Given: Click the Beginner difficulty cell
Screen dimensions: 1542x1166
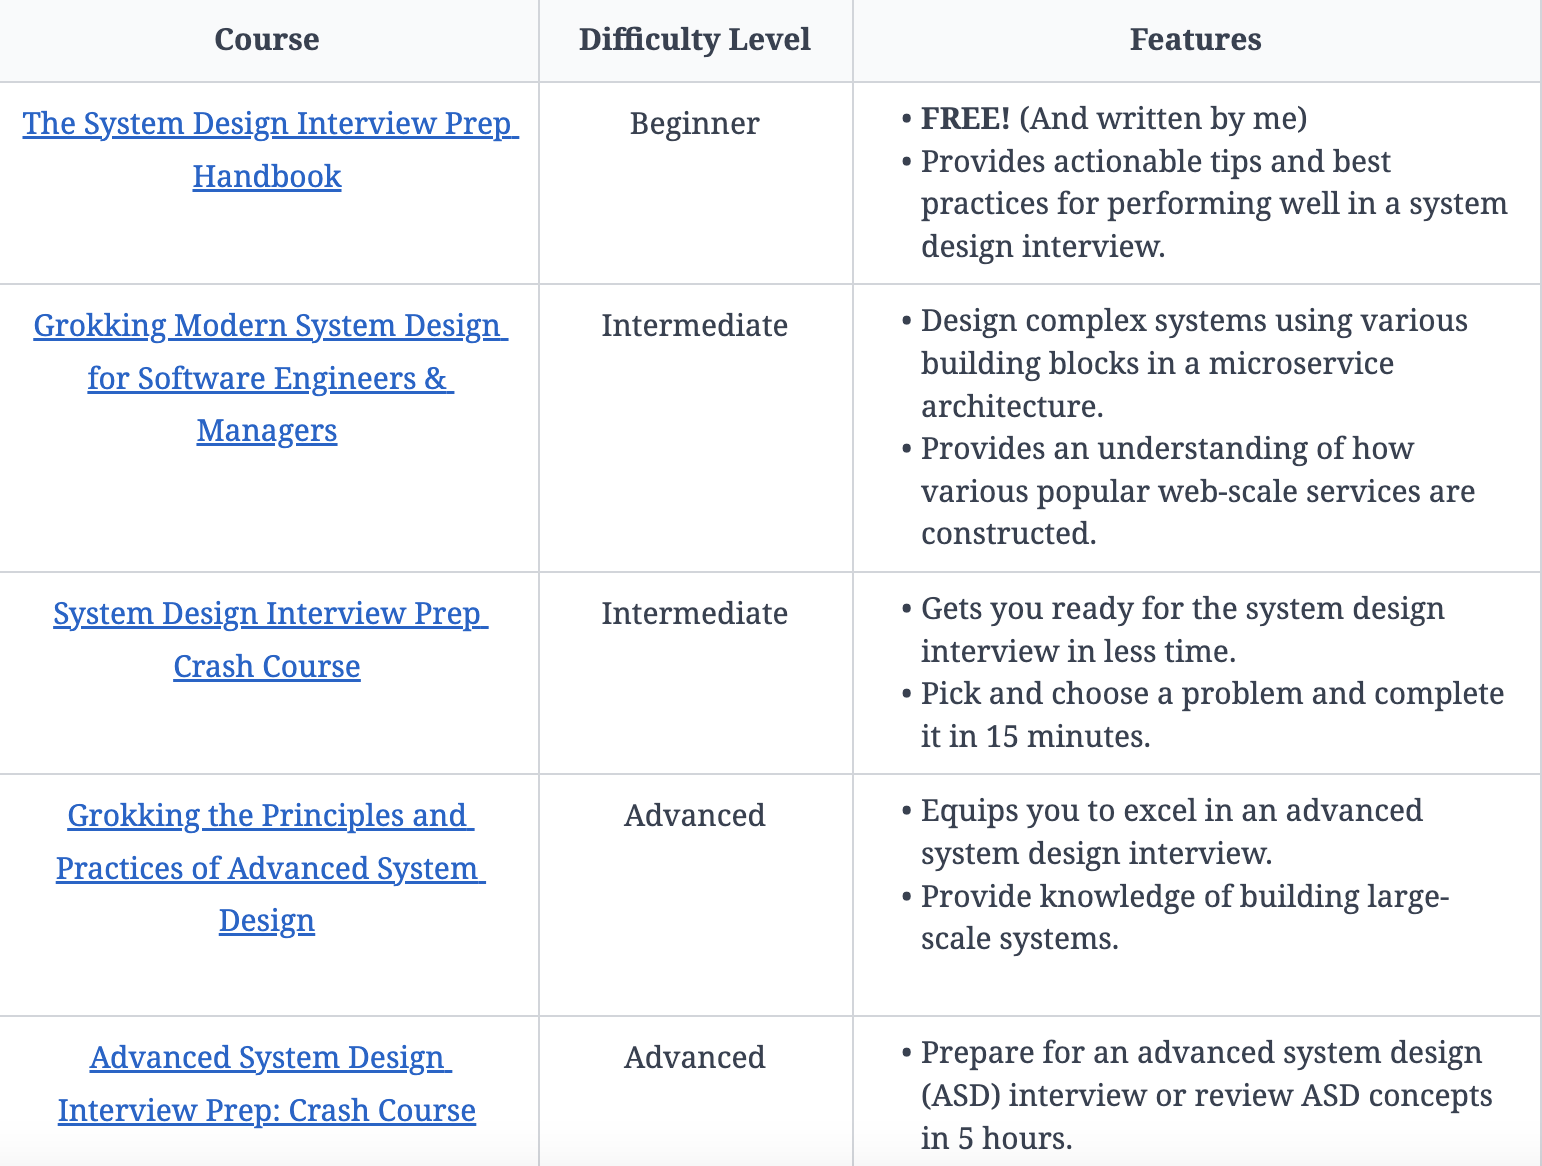Looking at the screenshot, I should point(694,124).
